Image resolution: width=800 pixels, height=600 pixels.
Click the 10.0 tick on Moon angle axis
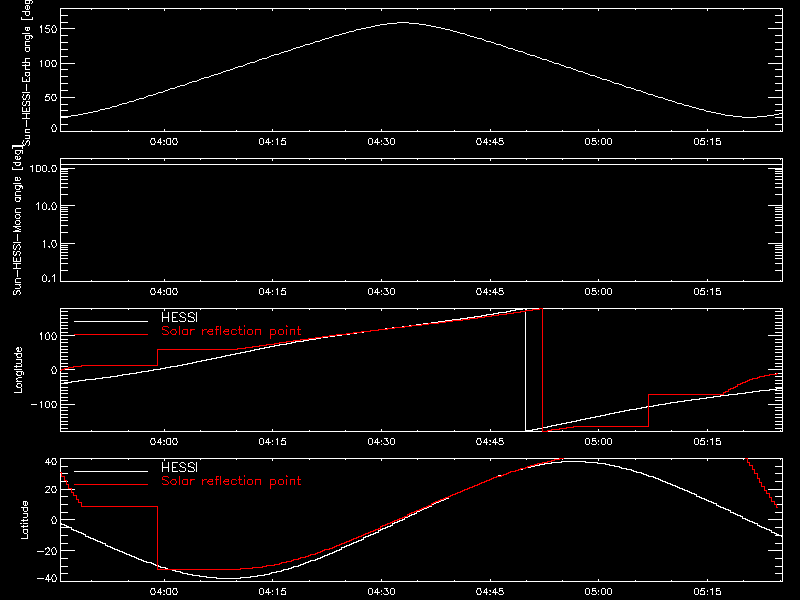click(x=46, y=206)
